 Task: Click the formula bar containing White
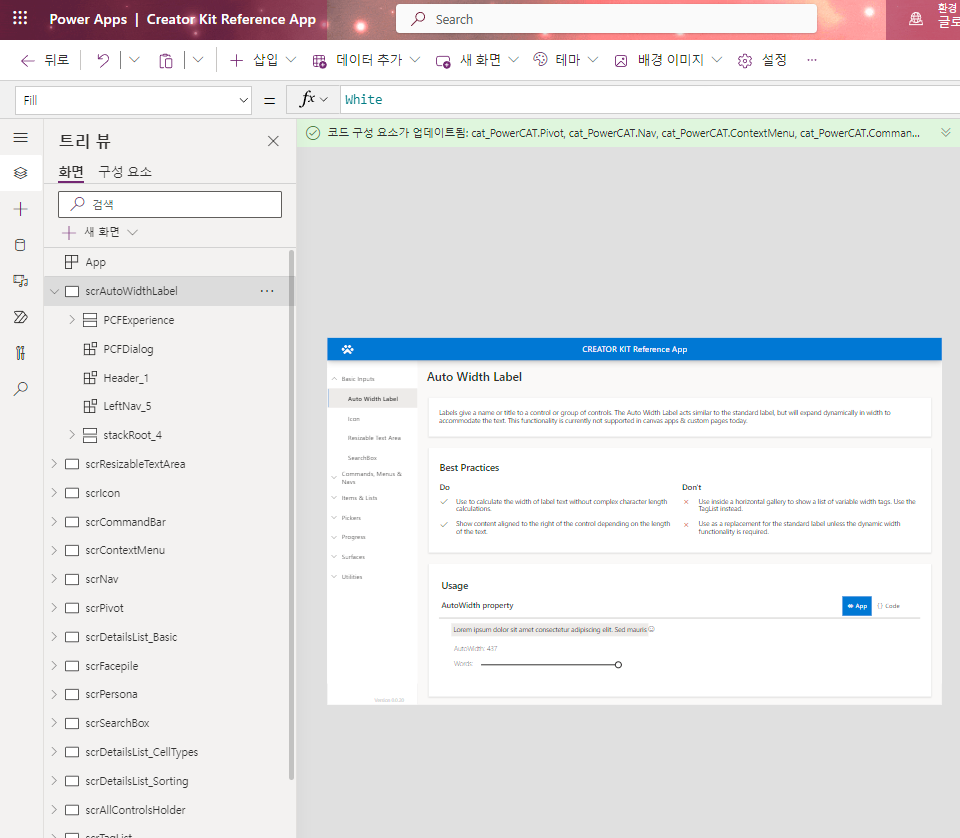click(650, 100)
